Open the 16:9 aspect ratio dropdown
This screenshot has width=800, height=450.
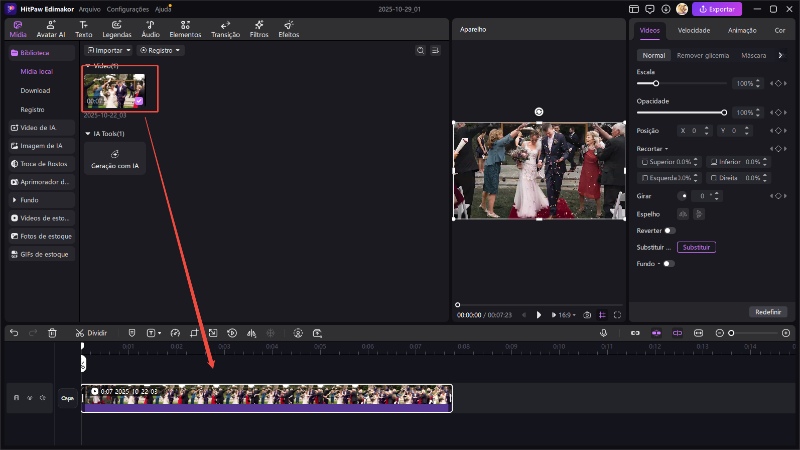click(566, 314)
